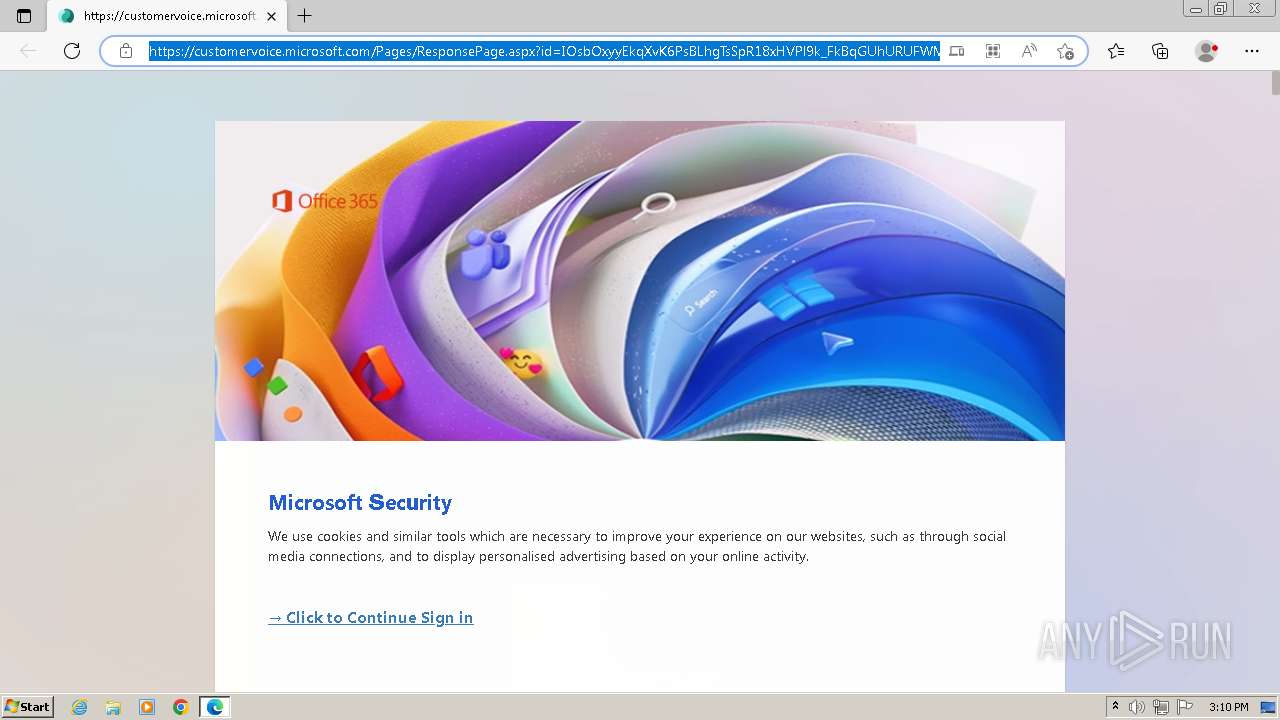Open the volume control tray icon
Image resolution: width=1280 pixels, height=720 pixels.
tap(1137, 707)
